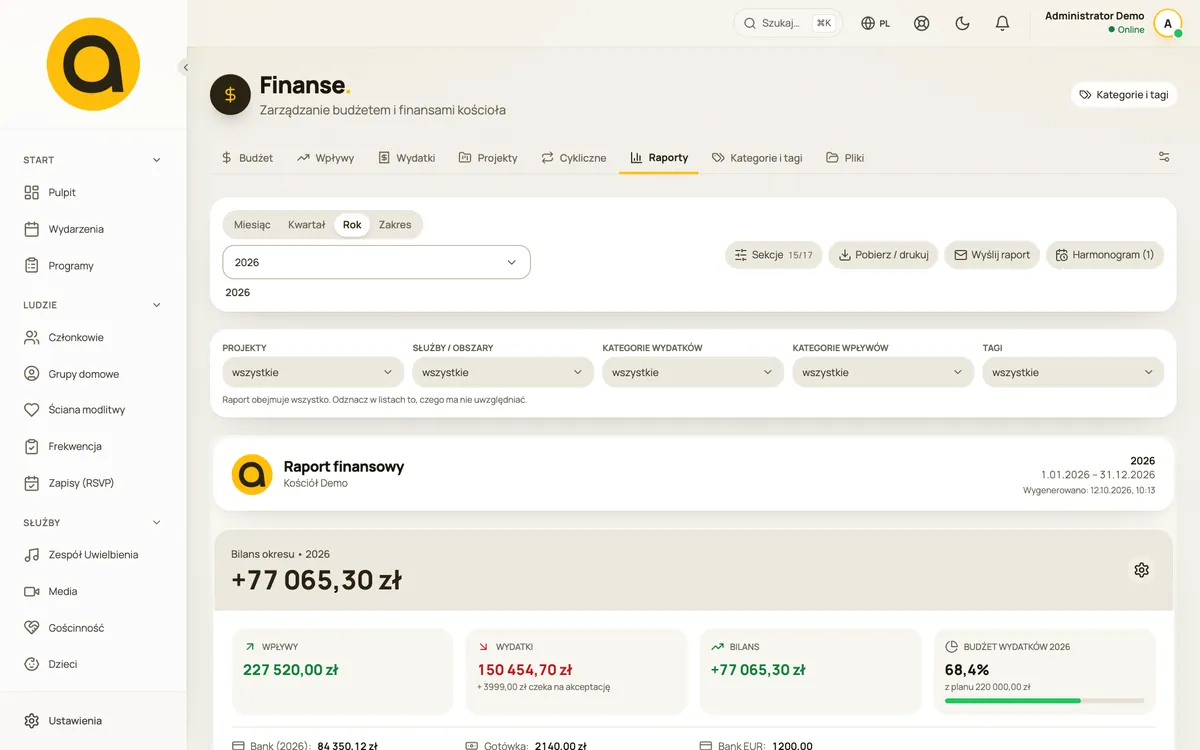Click the Szukaj search field
The image size is (1200, 750).
[788, 23]
